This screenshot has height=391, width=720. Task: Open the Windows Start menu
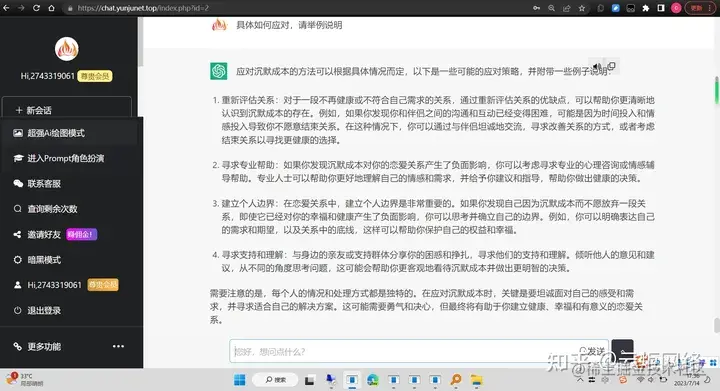(240, 380)
